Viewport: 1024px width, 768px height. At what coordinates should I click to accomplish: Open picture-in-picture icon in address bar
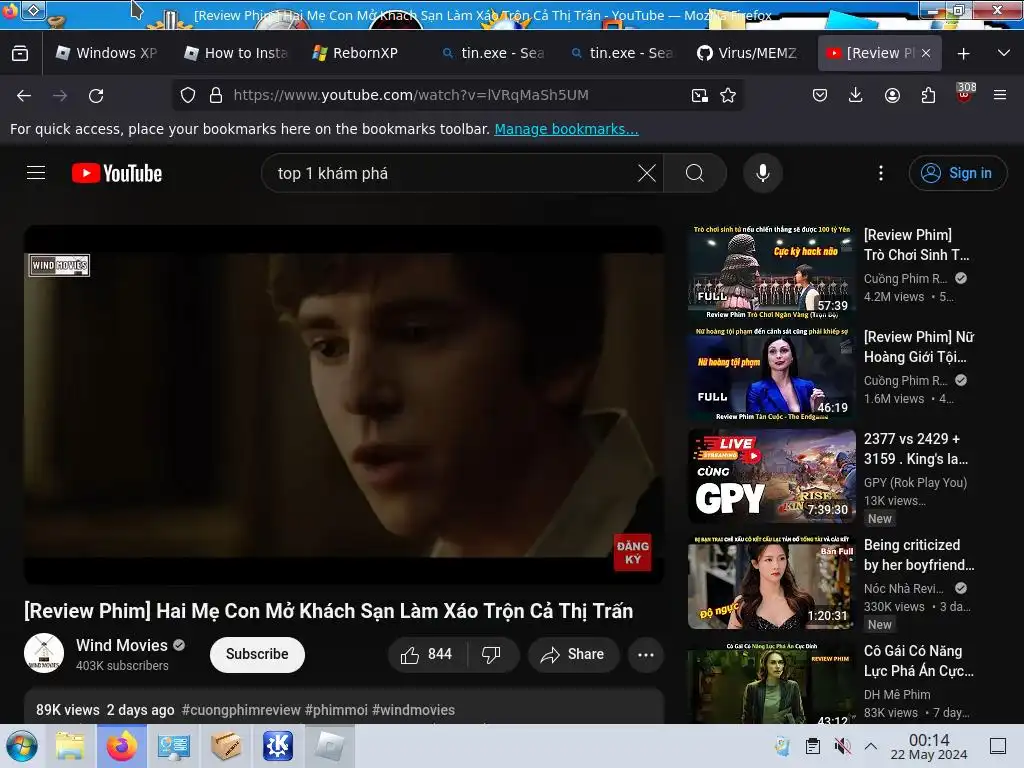pos(699,95)
